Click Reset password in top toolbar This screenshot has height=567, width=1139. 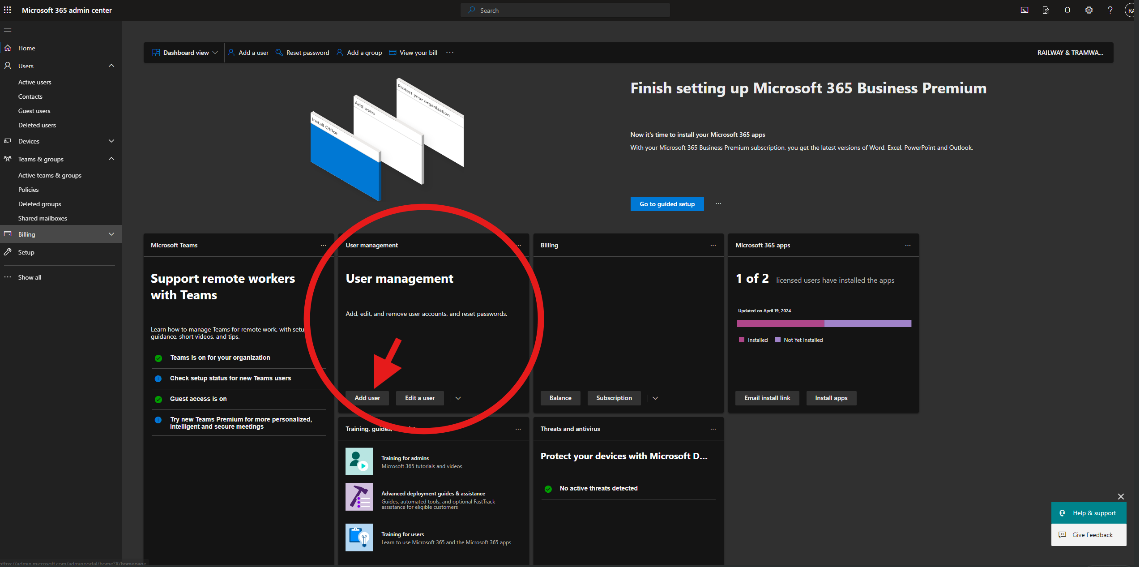pos(301,53)
